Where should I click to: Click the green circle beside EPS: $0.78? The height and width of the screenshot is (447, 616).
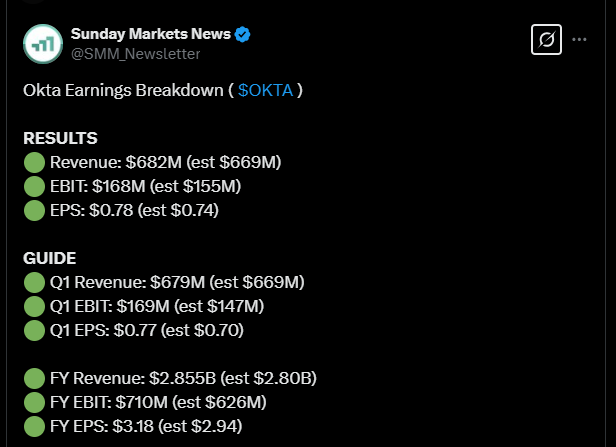34,210
